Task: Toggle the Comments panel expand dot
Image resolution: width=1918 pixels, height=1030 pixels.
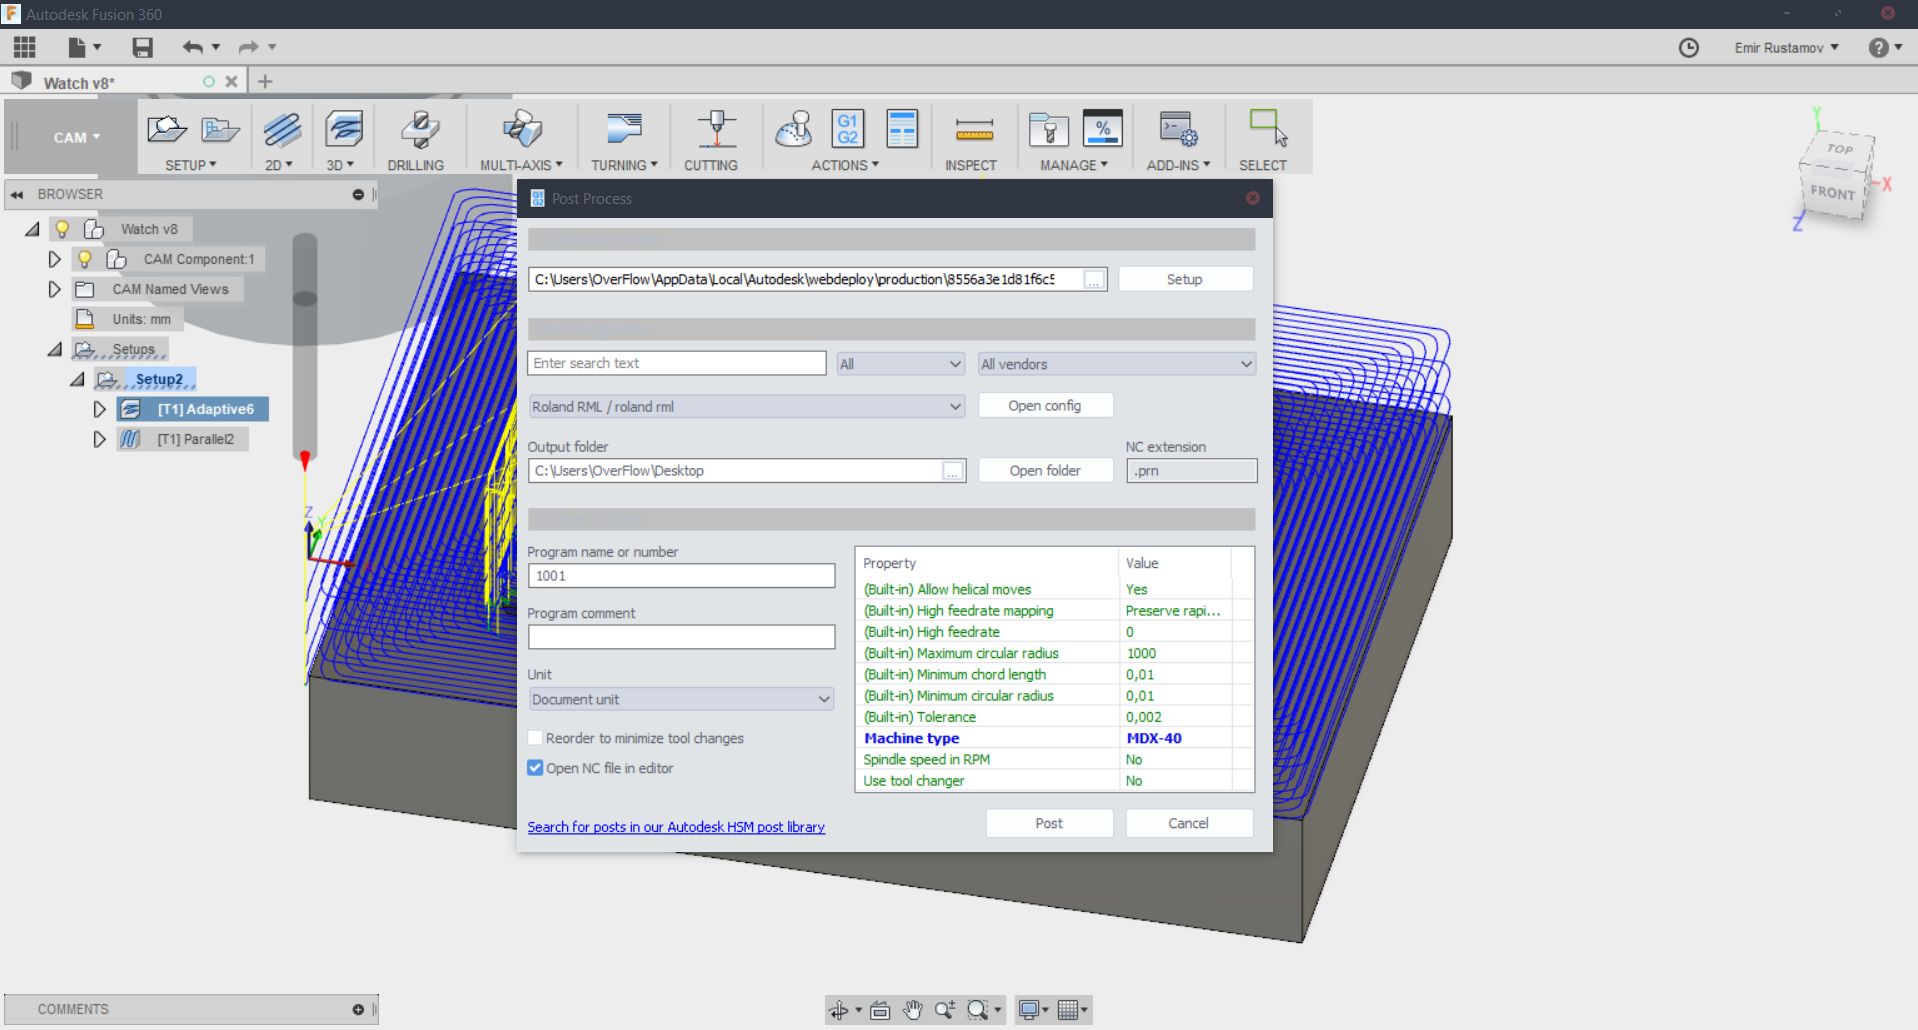Action: (358, 1010)
